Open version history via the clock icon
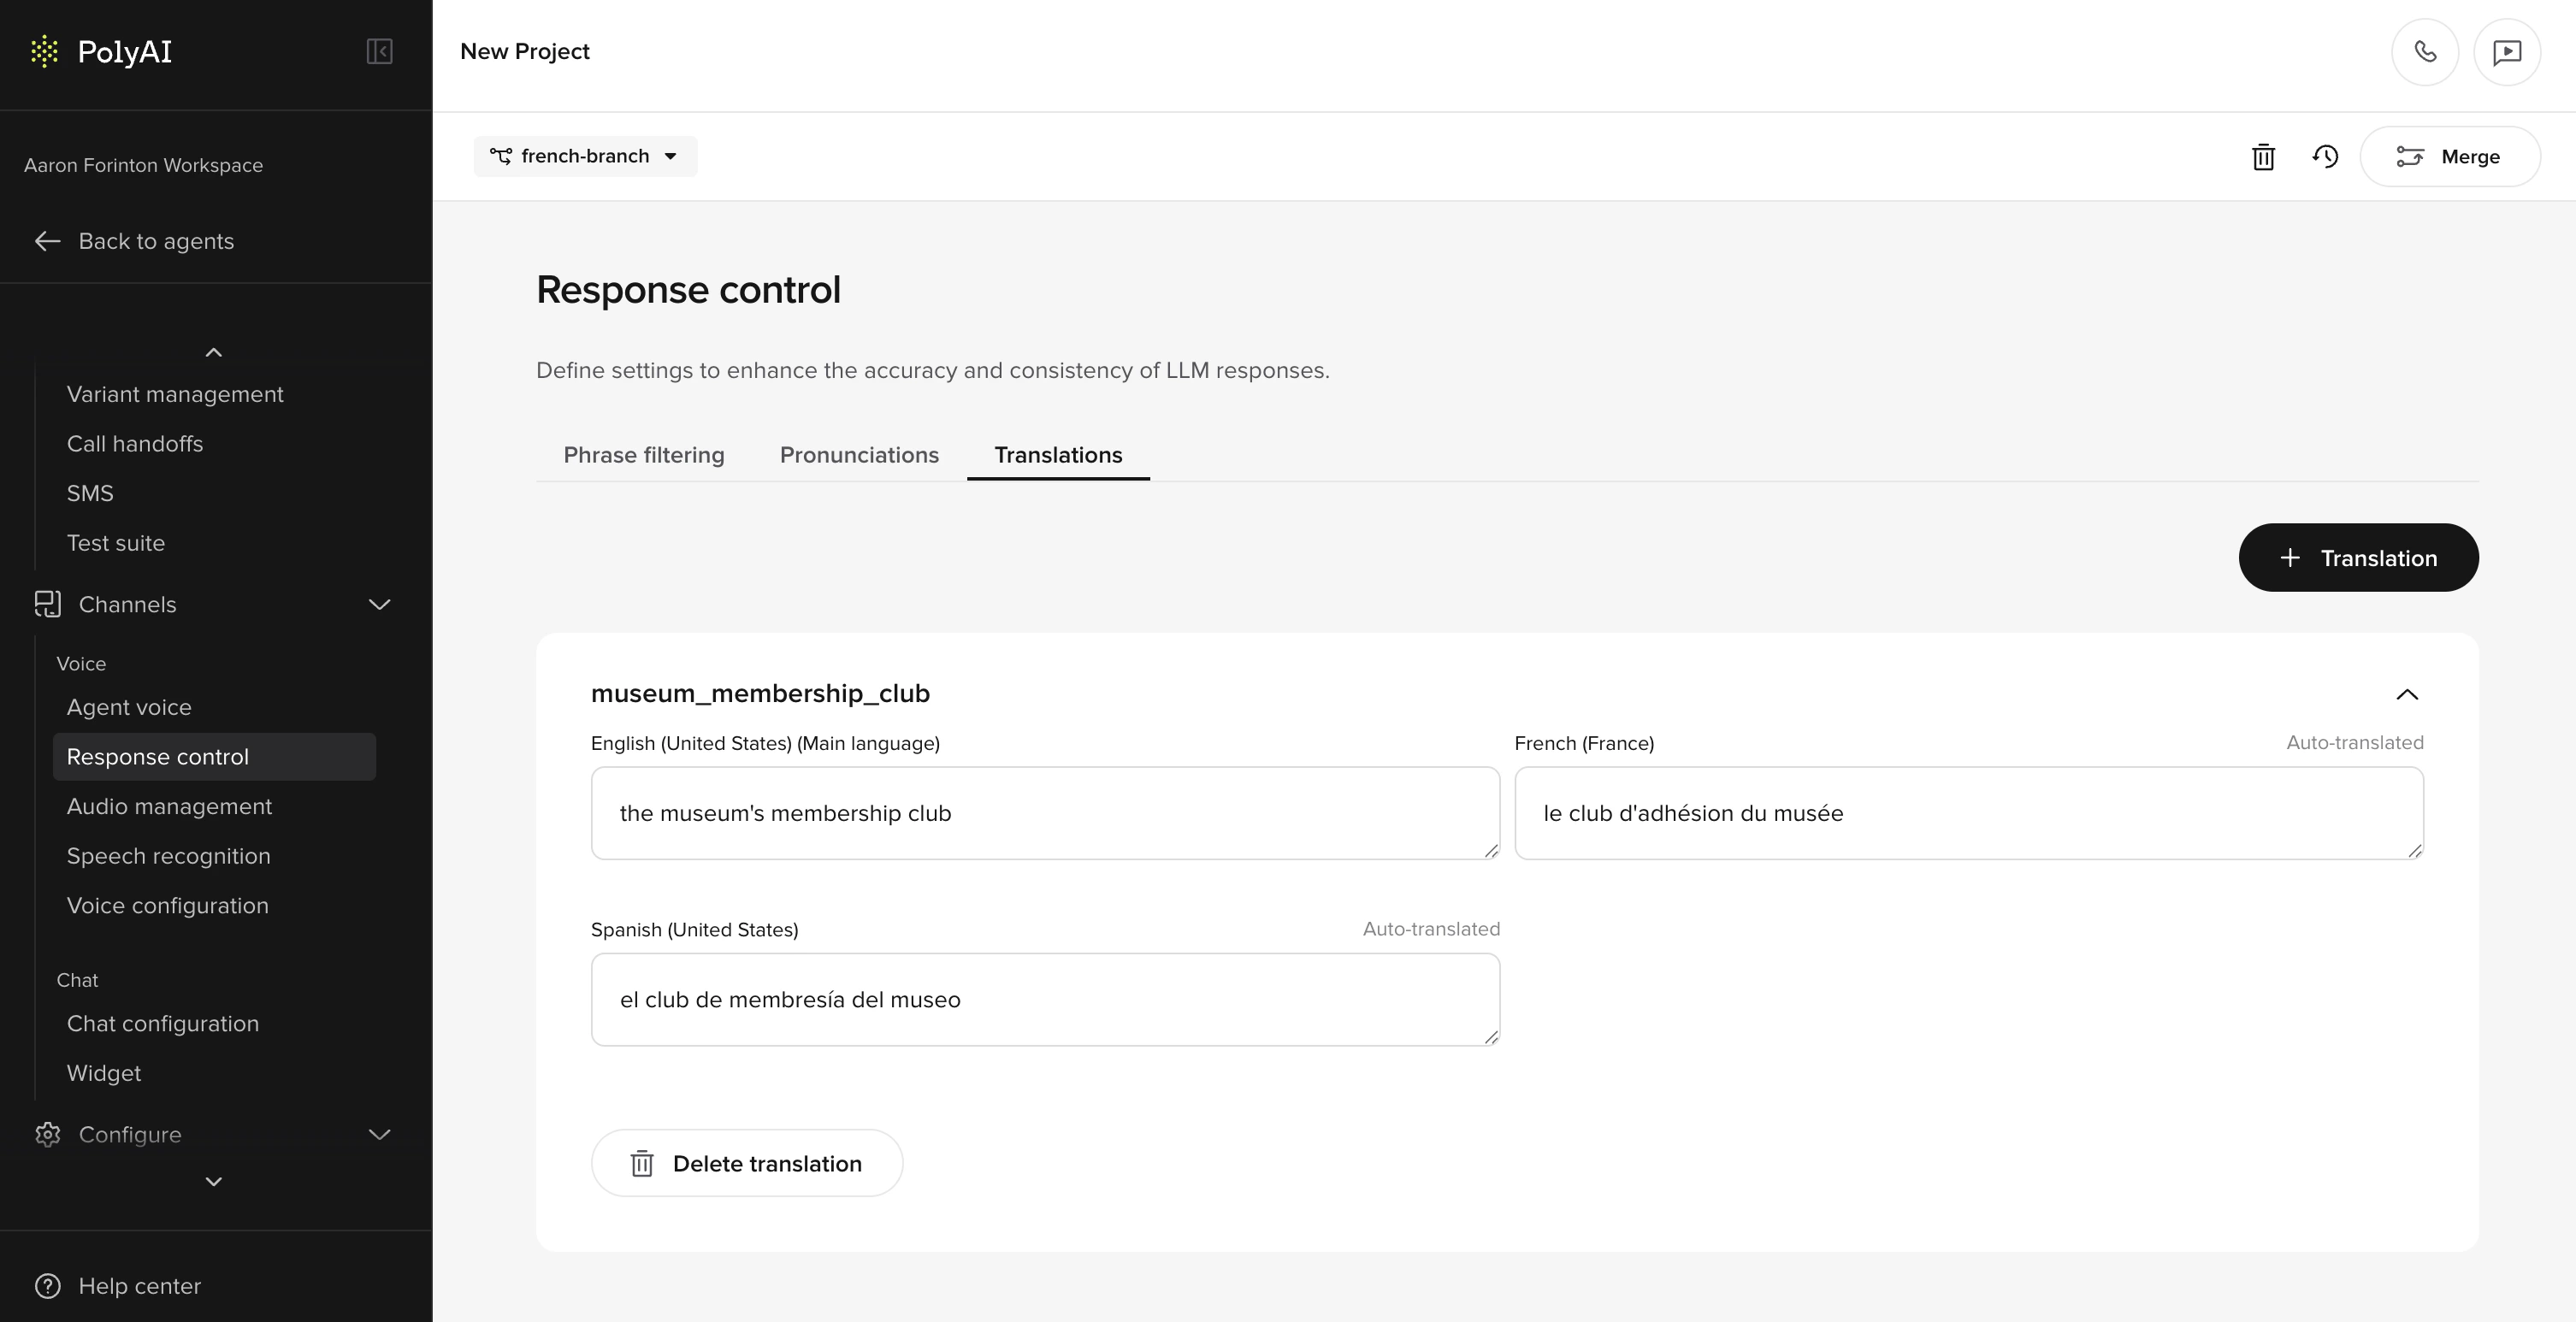Screen dimensions: 2576x1322 coord(2325,157)
